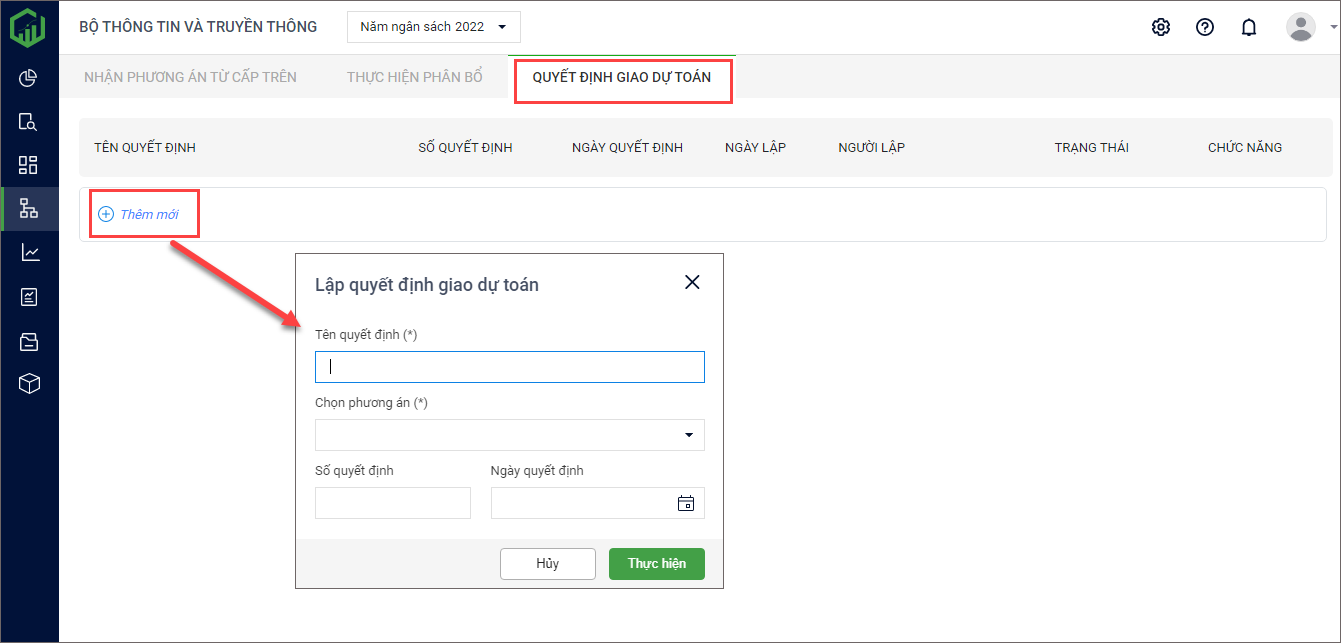Open the report checklist sidebar icon

(28, 297)
